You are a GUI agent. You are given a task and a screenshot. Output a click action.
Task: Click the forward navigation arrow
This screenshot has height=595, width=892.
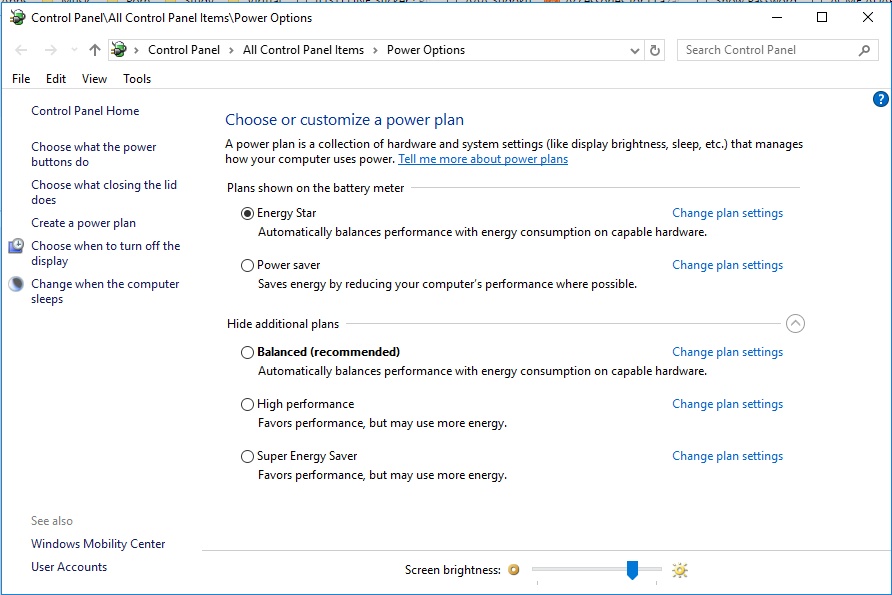point(51,50)
